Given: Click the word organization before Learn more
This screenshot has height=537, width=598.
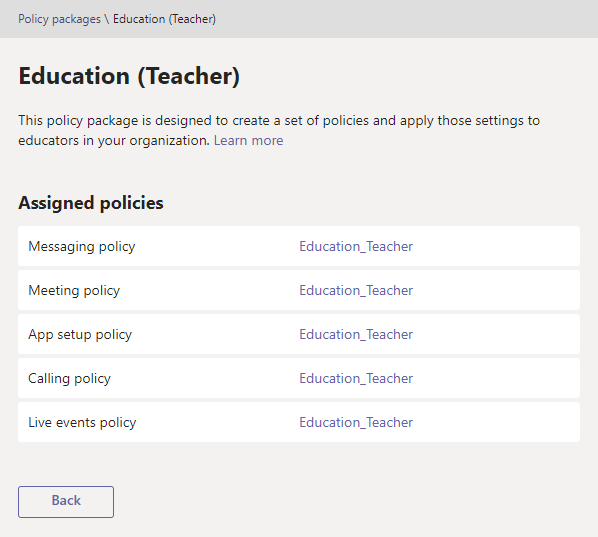Looking at the screenshot, I should (170, 141).
